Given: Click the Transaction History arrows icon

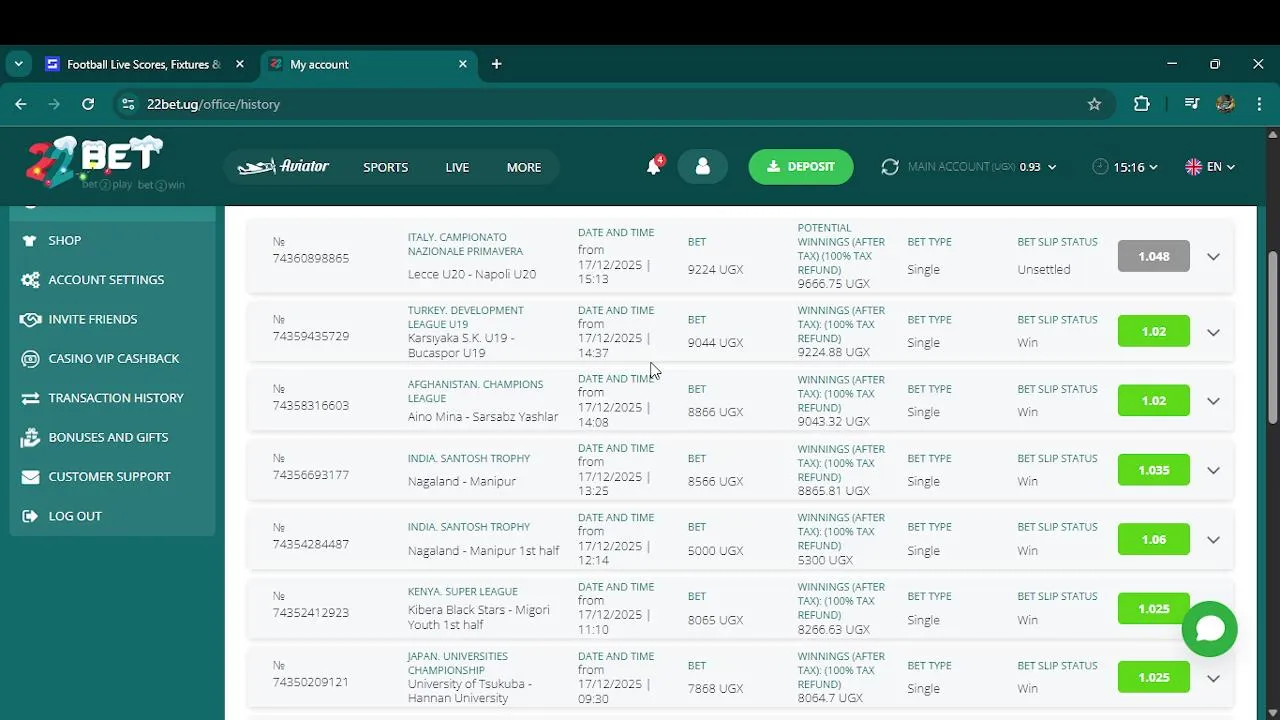Looking at the screenshot, I should tap(30, 398).
